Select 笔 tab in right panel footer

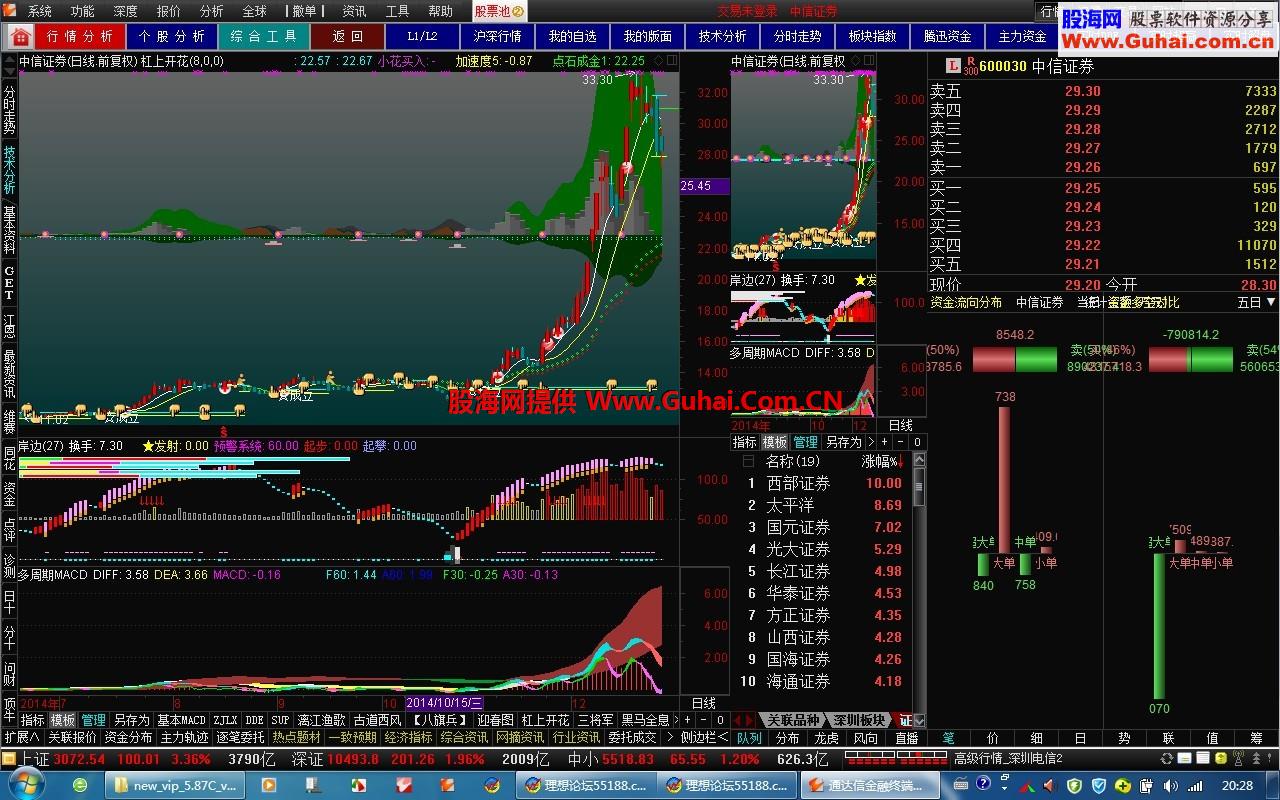point(948,738)
